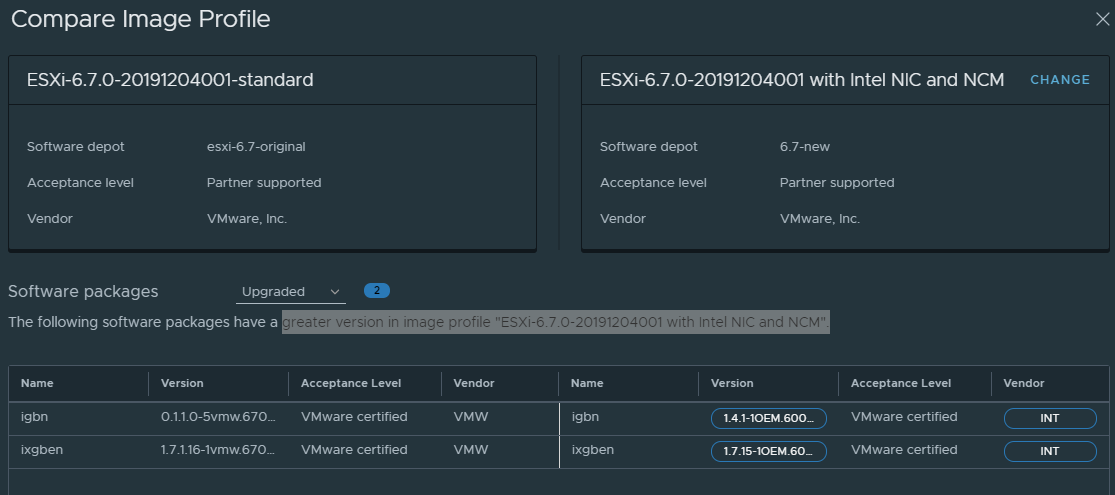Select the 1.7.15-1OEM version pill for ixgben
The image size is (1115, 495).
[768, 451]
